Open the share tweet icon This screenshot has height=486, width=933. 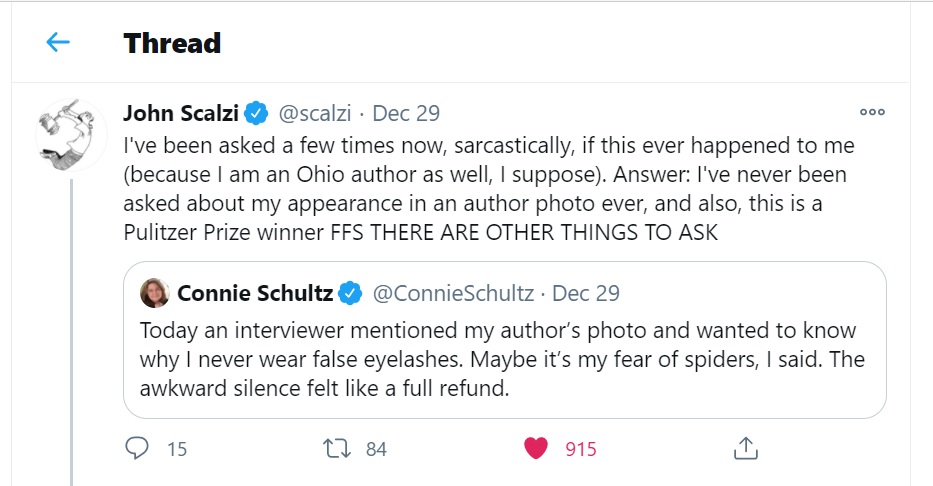click(743, 448)
